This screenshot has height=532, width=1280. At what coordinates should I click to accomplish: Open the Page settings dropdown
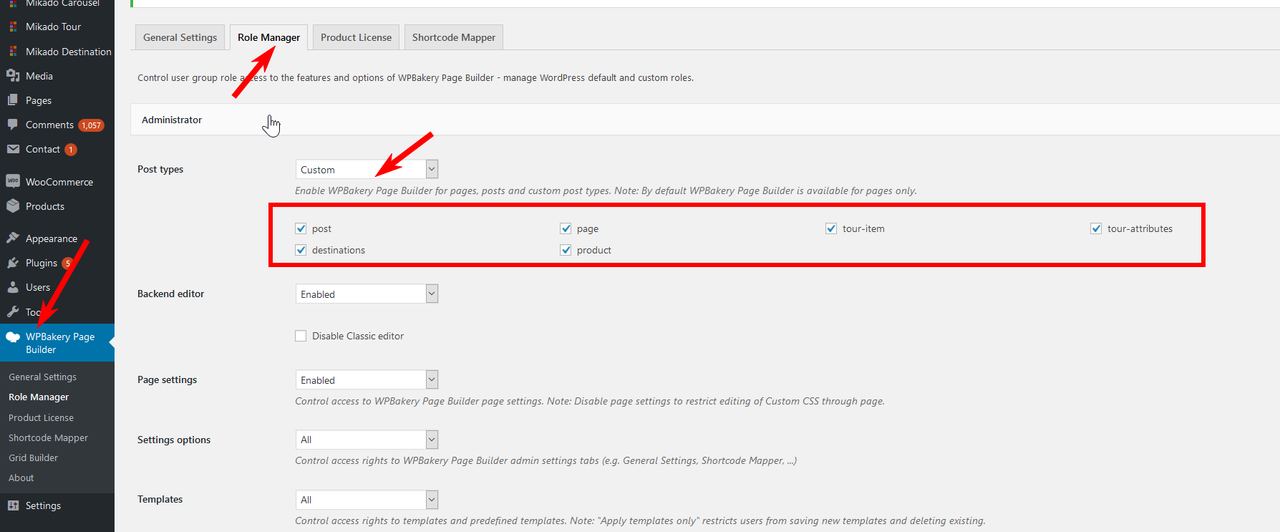(x=367, y=380)
